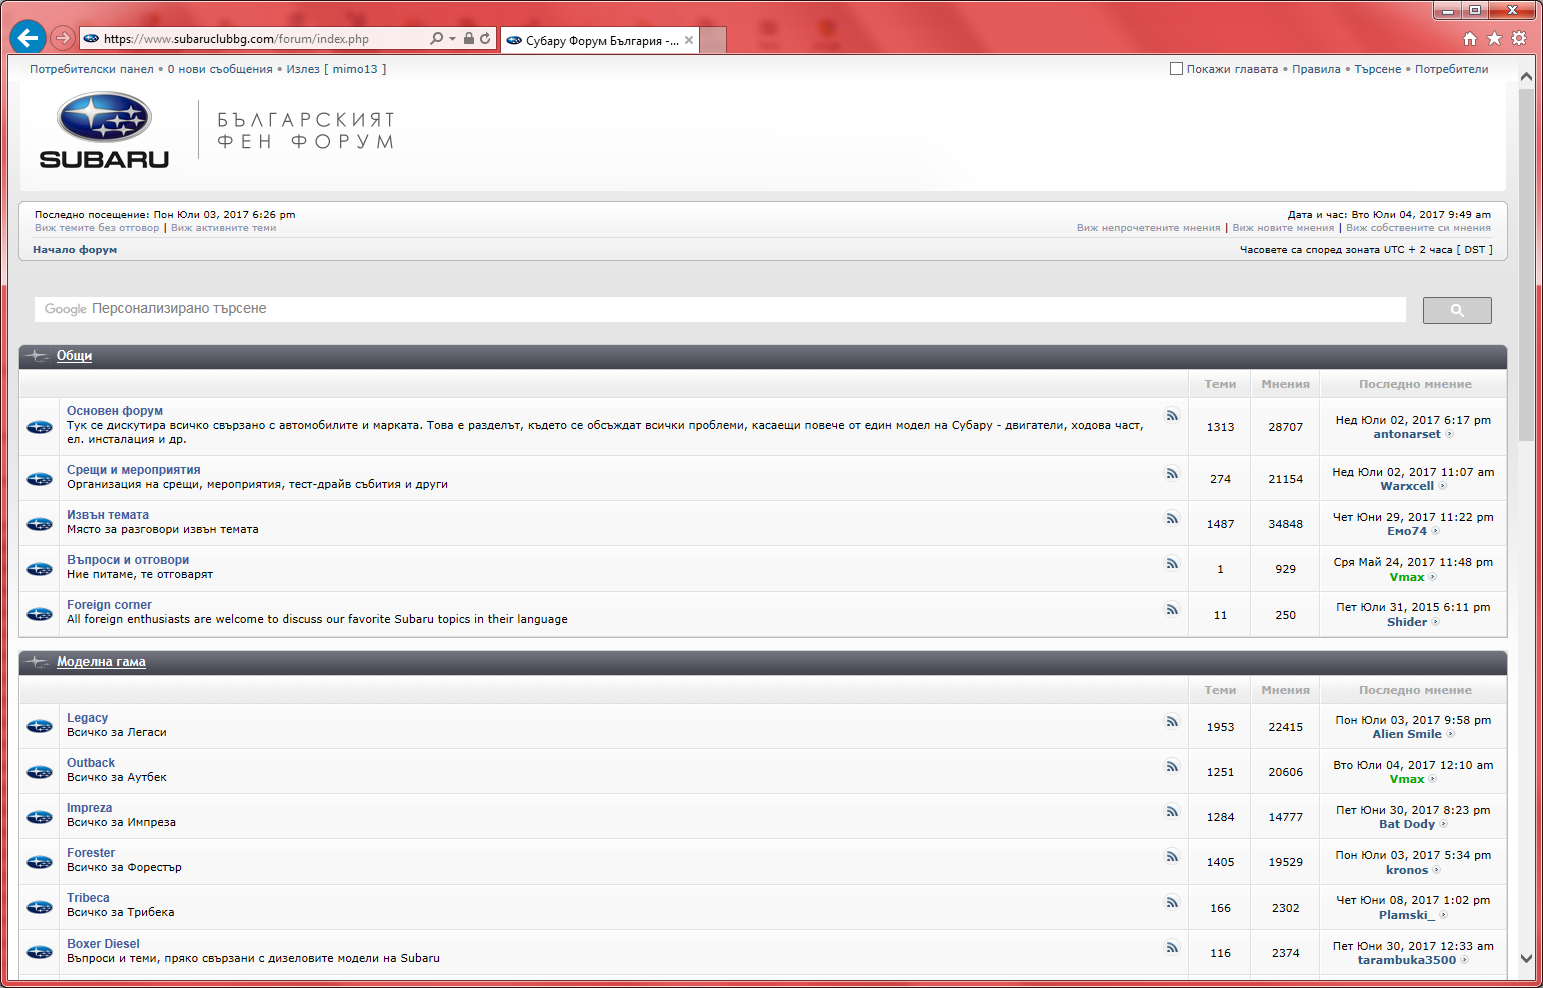This screenshot has width=1543, height=988.
Task: Open Потребителски панел link
Action: point(92,69)
